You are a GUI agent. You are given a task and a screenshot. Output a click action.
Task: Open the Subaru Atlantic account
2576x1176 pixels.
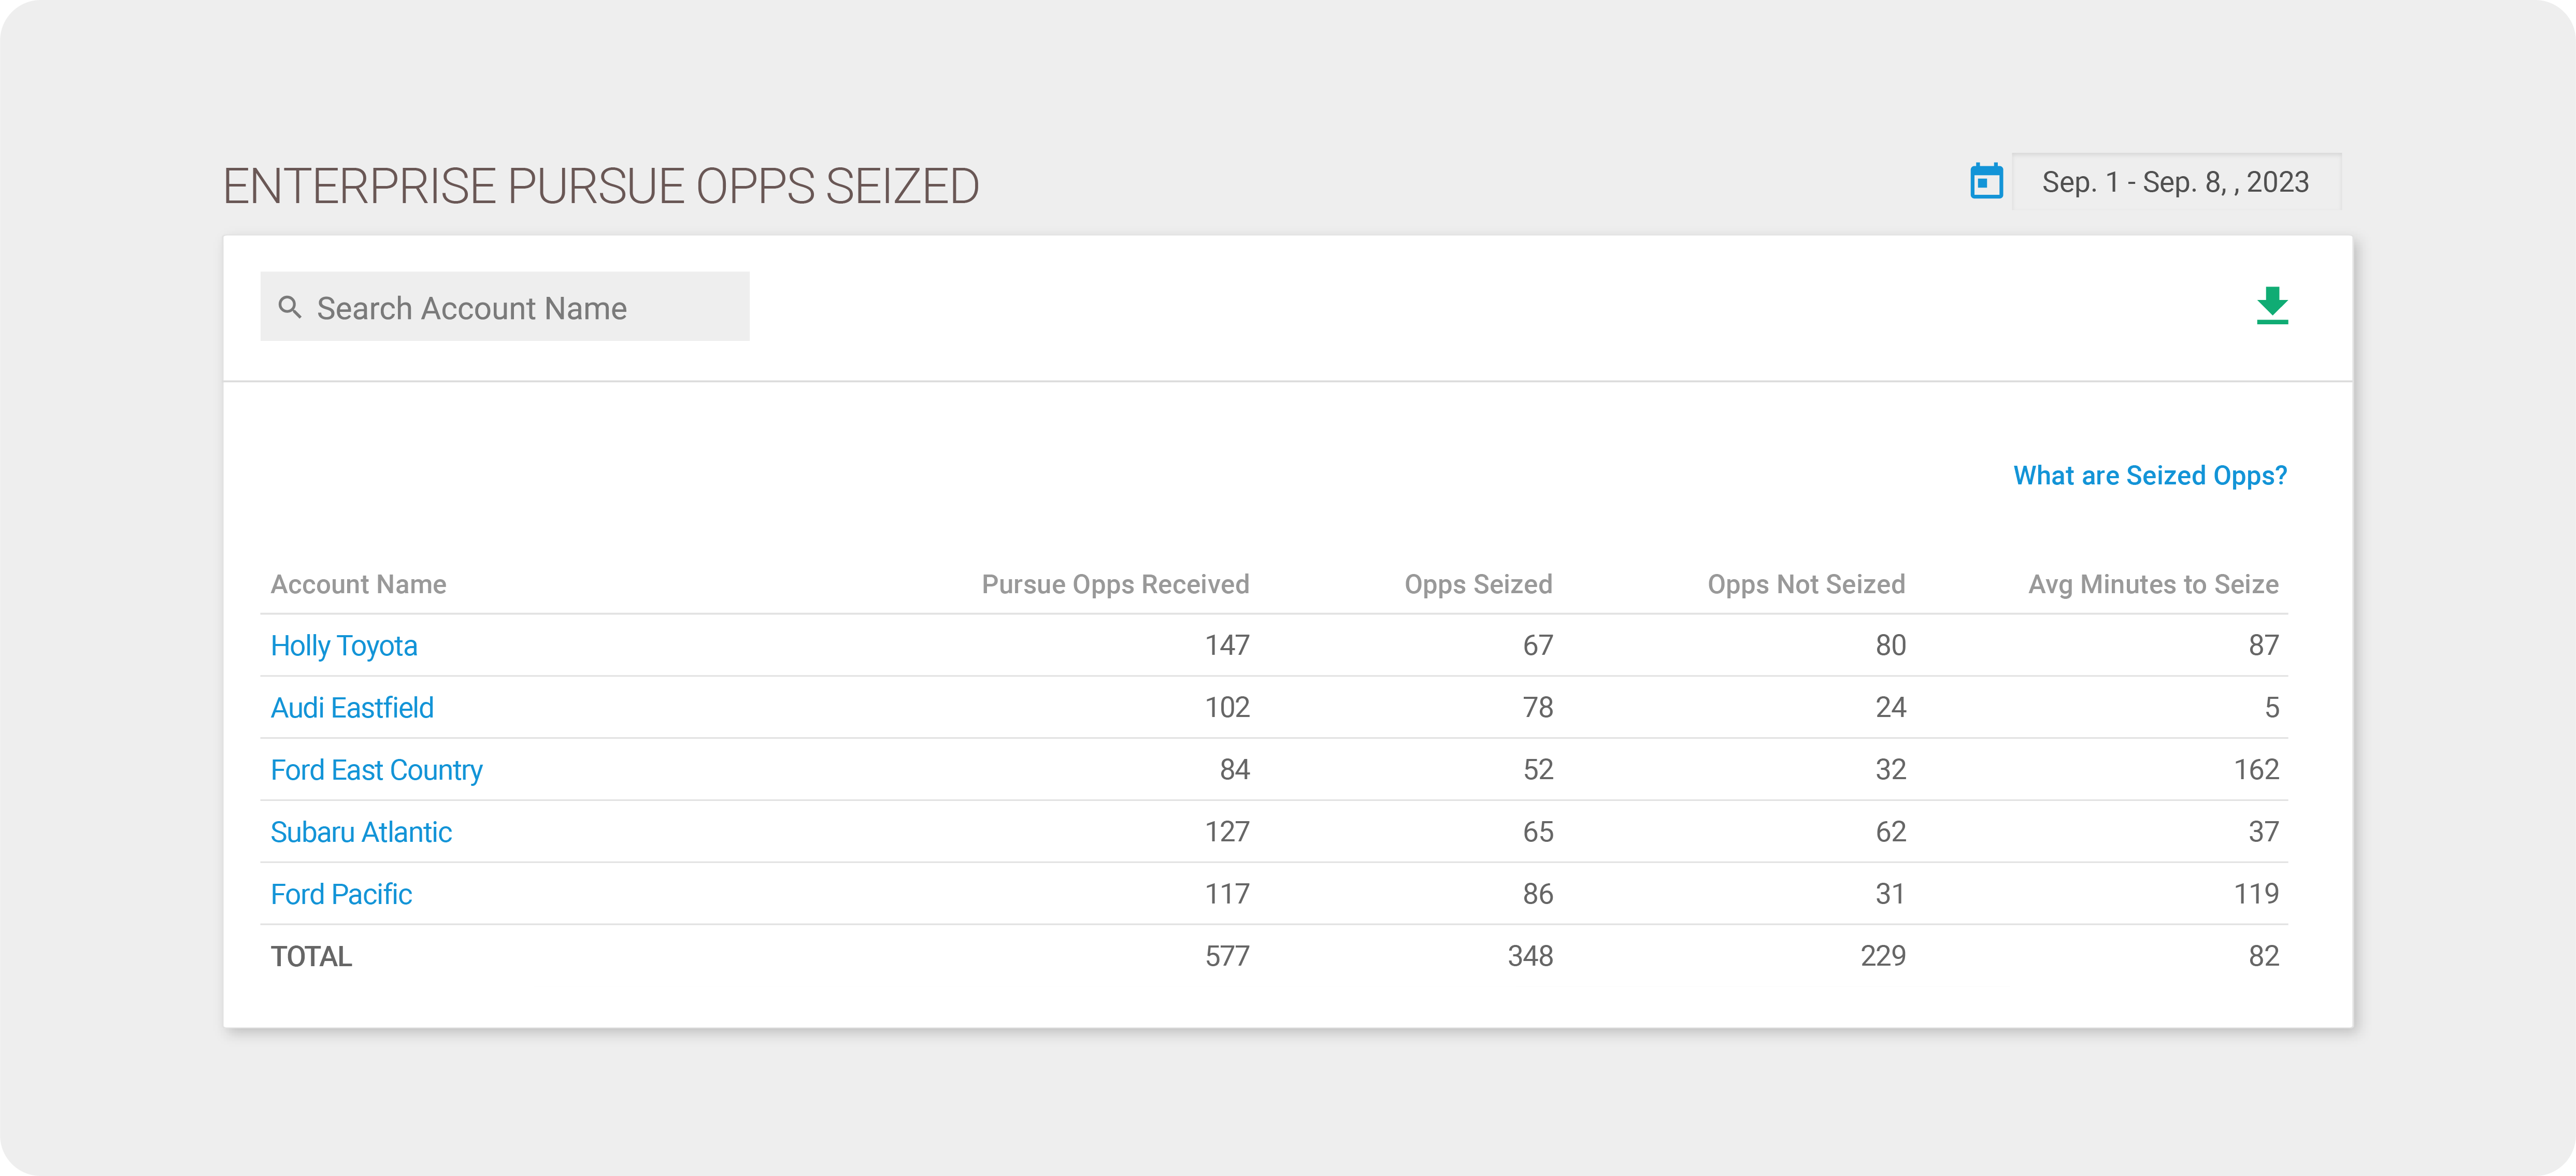pyautogui.click(x=361, y=832)
